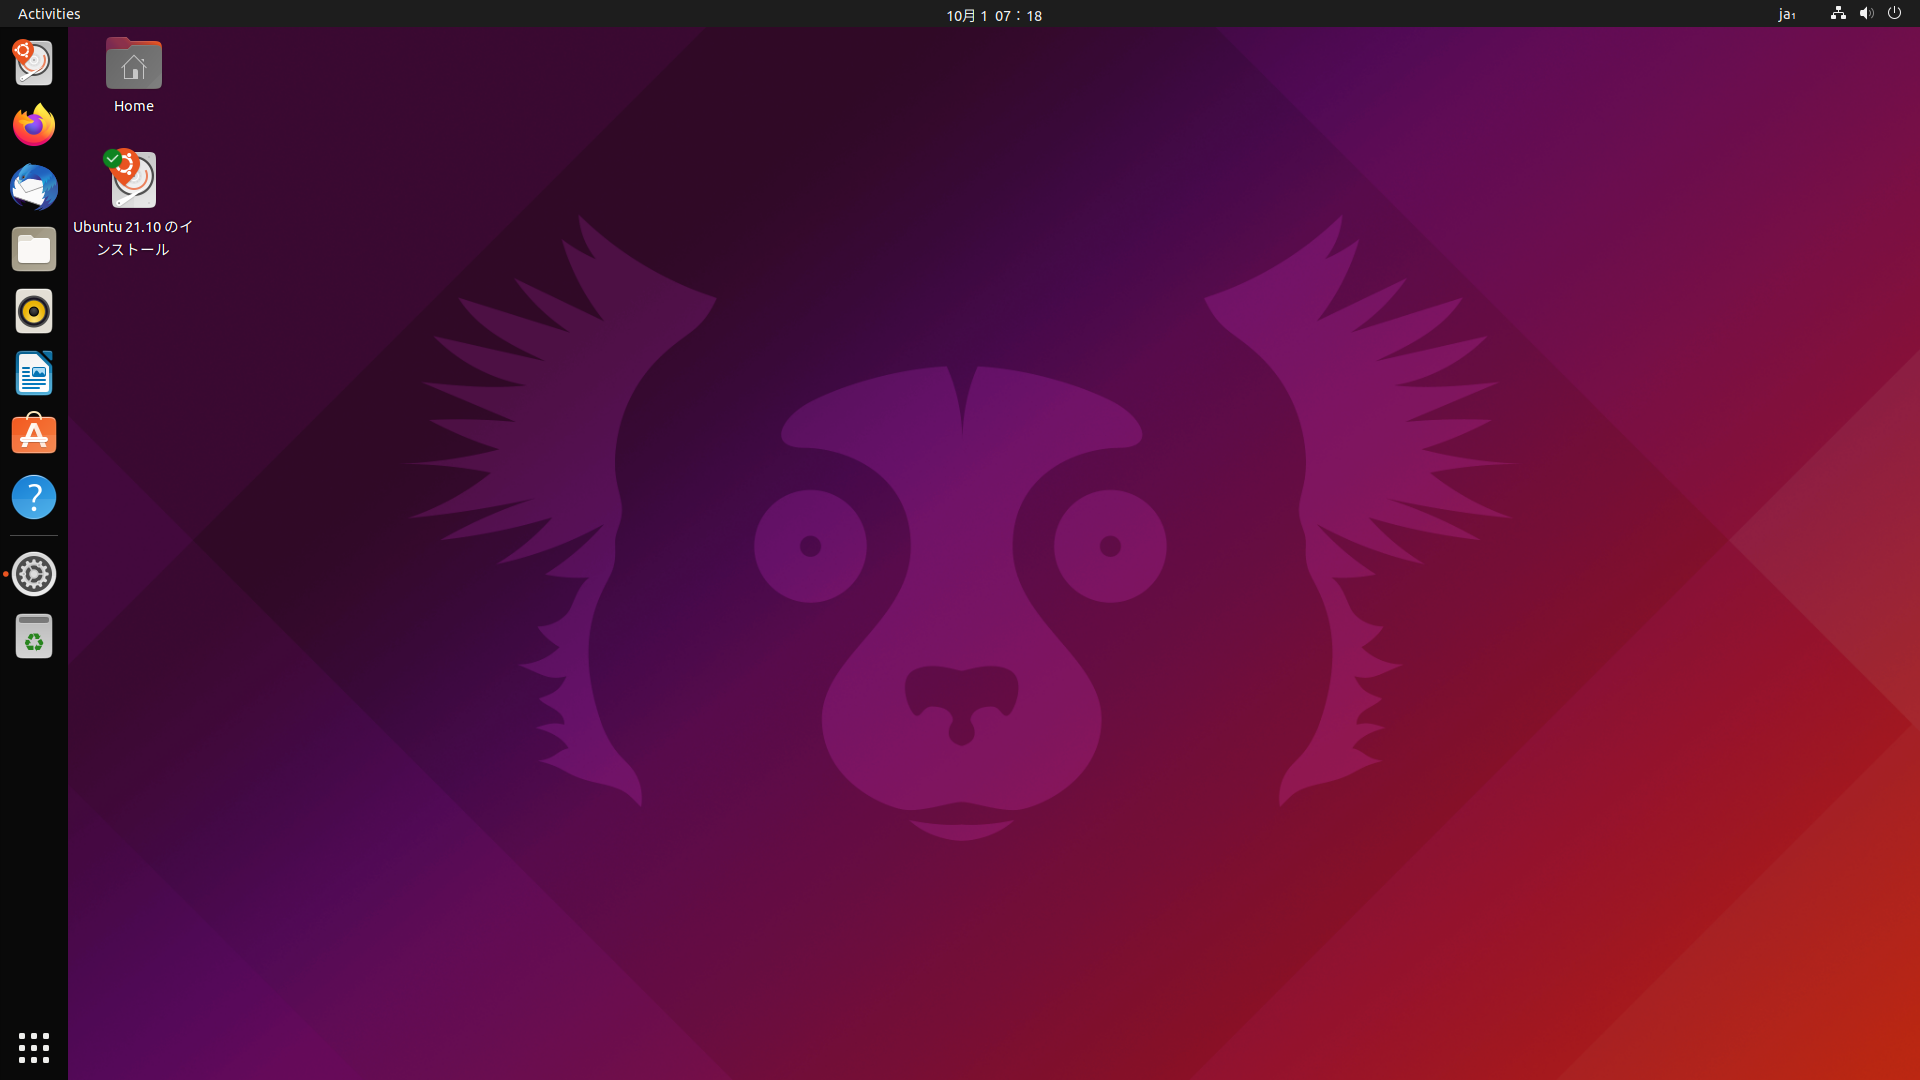The width and height of the screenshot is (1920, 1080).
Task: Open the date and time clock menu
Action: 993,15
